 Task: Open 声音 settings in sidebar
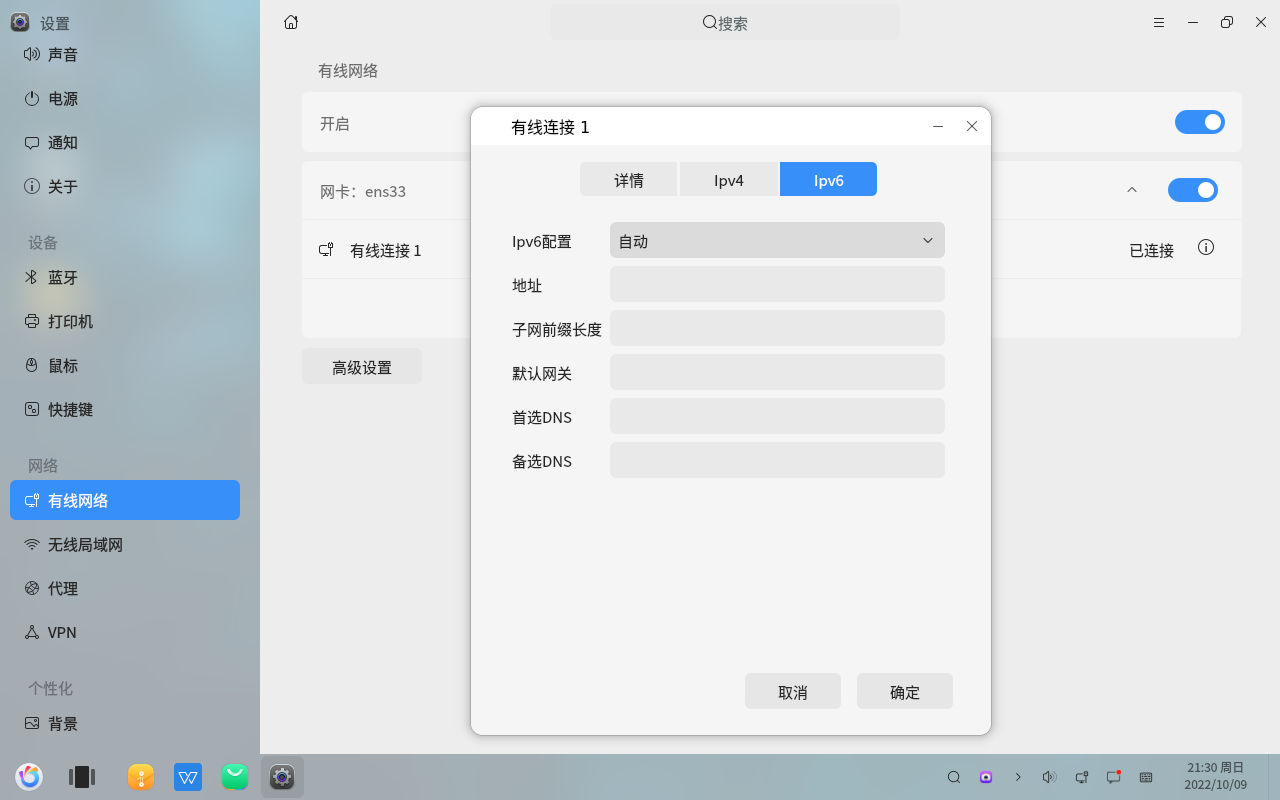click(125, 54)
